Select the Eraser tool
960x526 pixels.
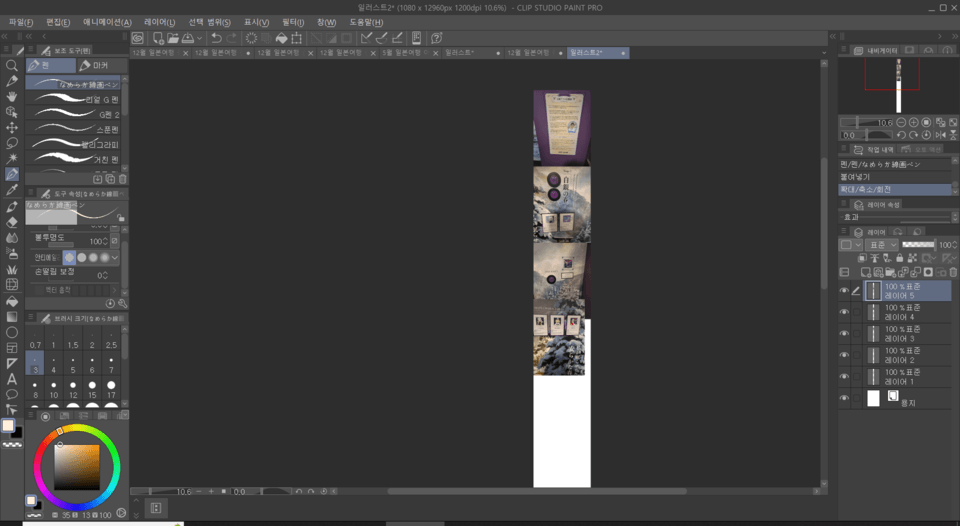pyautogui.click(x=11, y=222)
